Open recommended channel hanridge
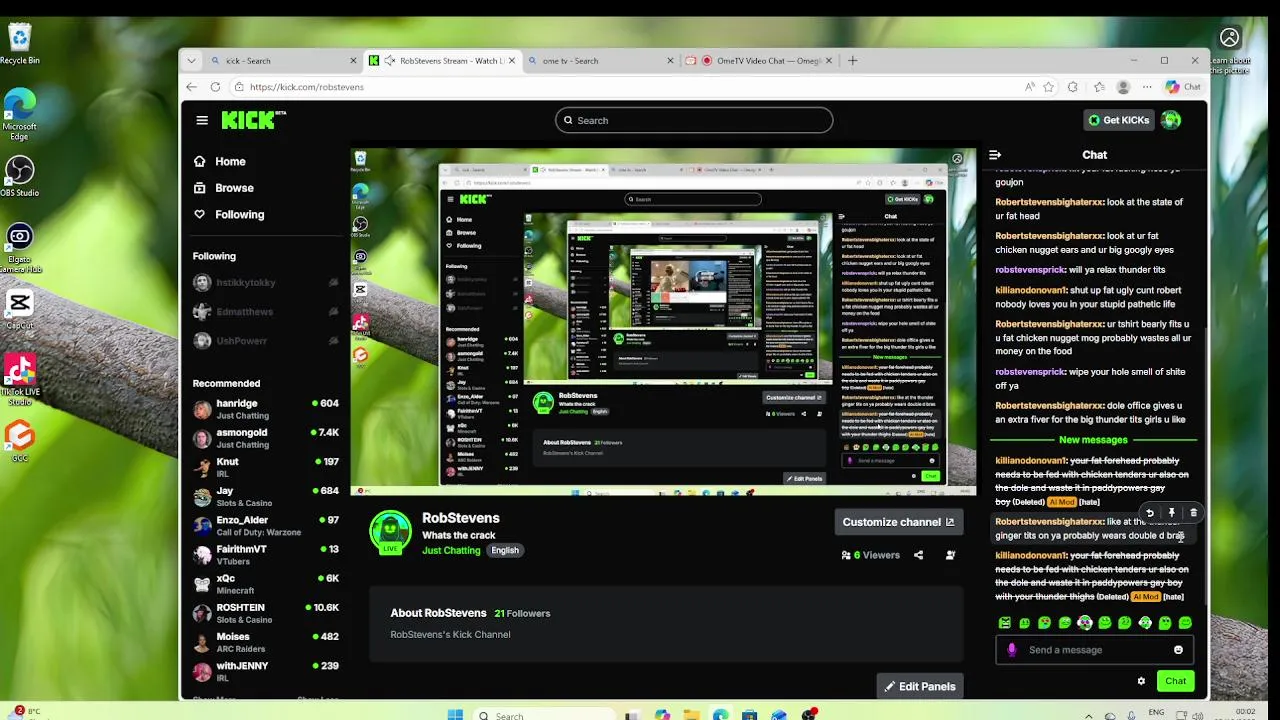This screenshot has width=1280, height=720. pos(265,409)
